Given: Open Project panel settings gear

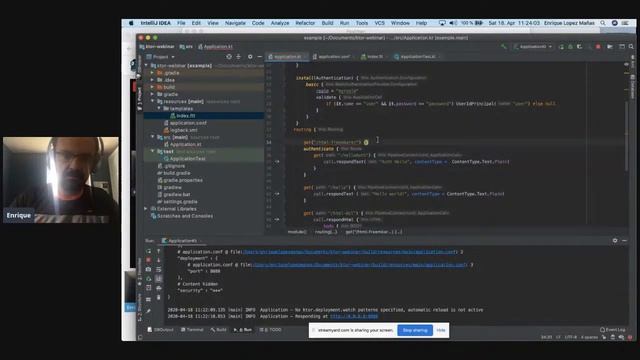Looking at the screenshot, I should click(250, 57).
